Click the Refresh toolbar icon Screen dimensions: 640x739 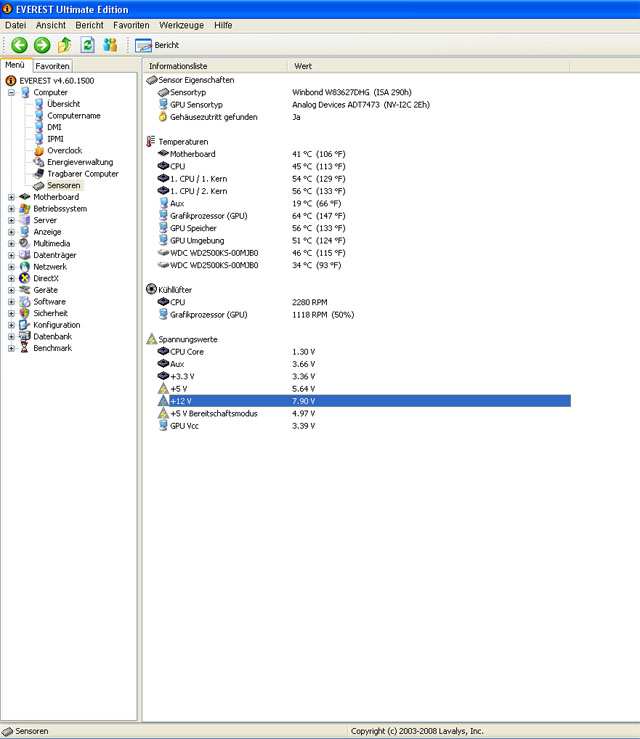[87, 45]
